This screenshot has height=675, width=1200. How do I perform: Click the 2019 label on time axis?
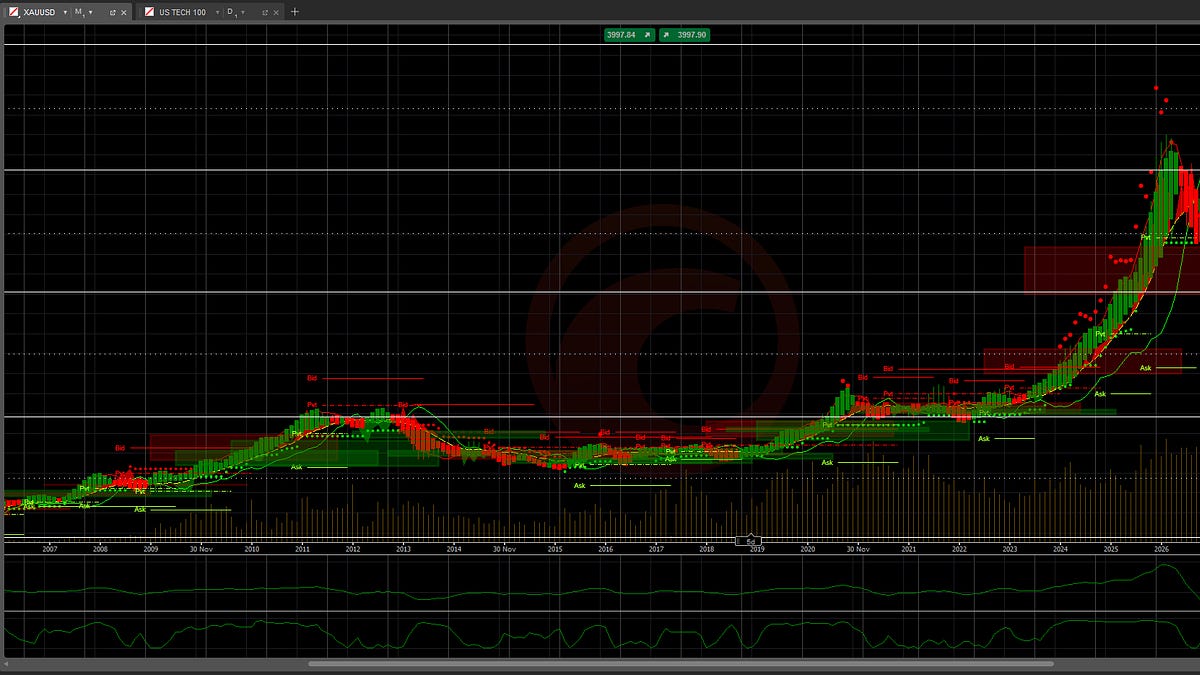click(757, 549)
